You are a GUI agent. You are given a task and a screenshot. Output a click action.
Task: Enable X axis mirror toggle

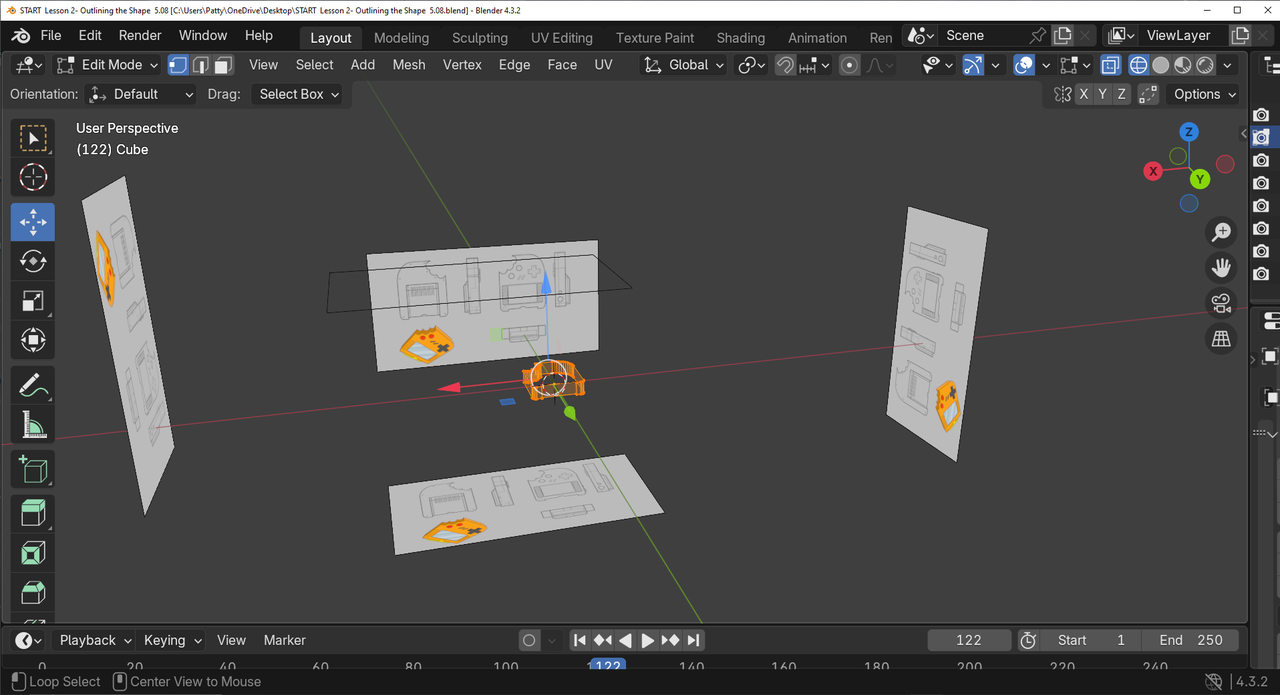(x=1084, y=94)
